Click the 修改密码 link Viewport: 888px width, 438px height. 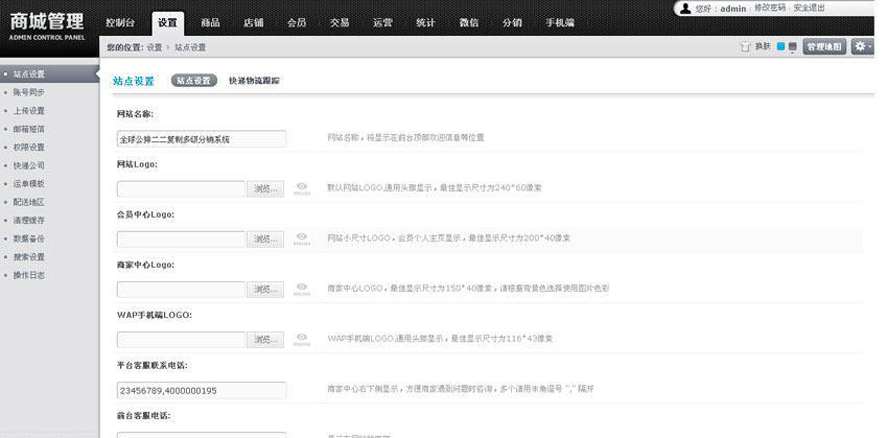(x=770, y=8)
